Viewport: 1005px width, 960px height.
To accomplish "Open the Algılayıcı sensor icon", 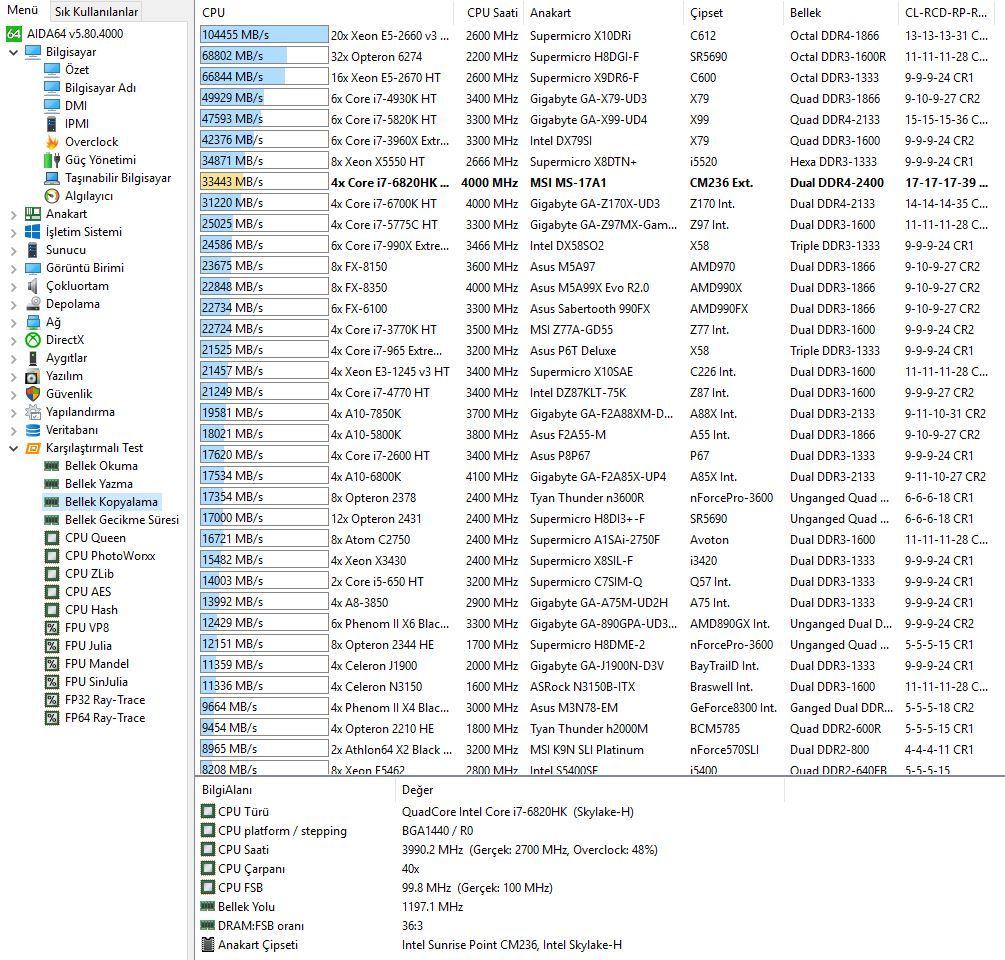I will [52, 195].
